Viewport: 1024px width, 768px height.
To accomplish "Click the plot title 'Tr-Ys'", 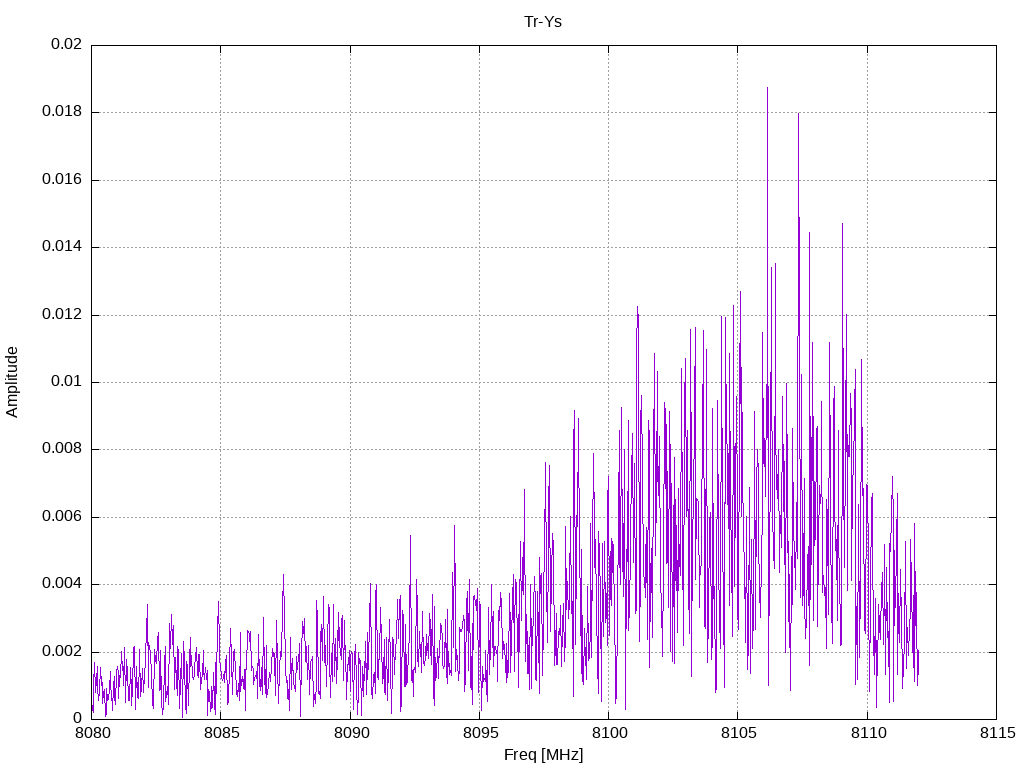I will [x=543, y=22].
